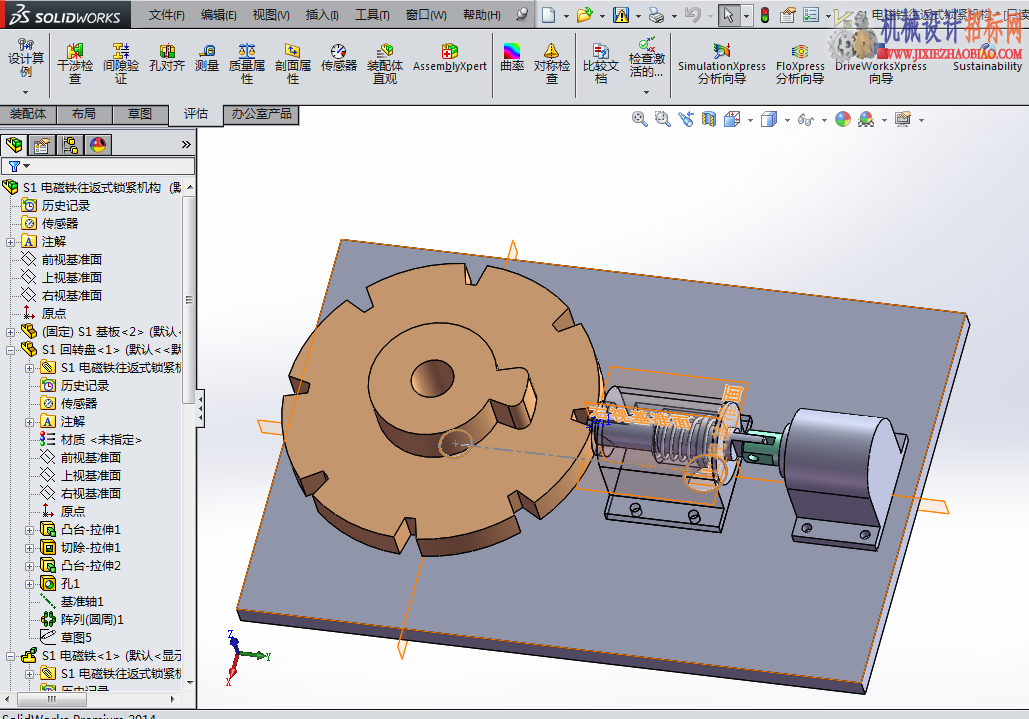The height and width of the screenshot is (719, 1029).
Task: Switch to DisplayManager panel tab
Action: coord(98,144)
